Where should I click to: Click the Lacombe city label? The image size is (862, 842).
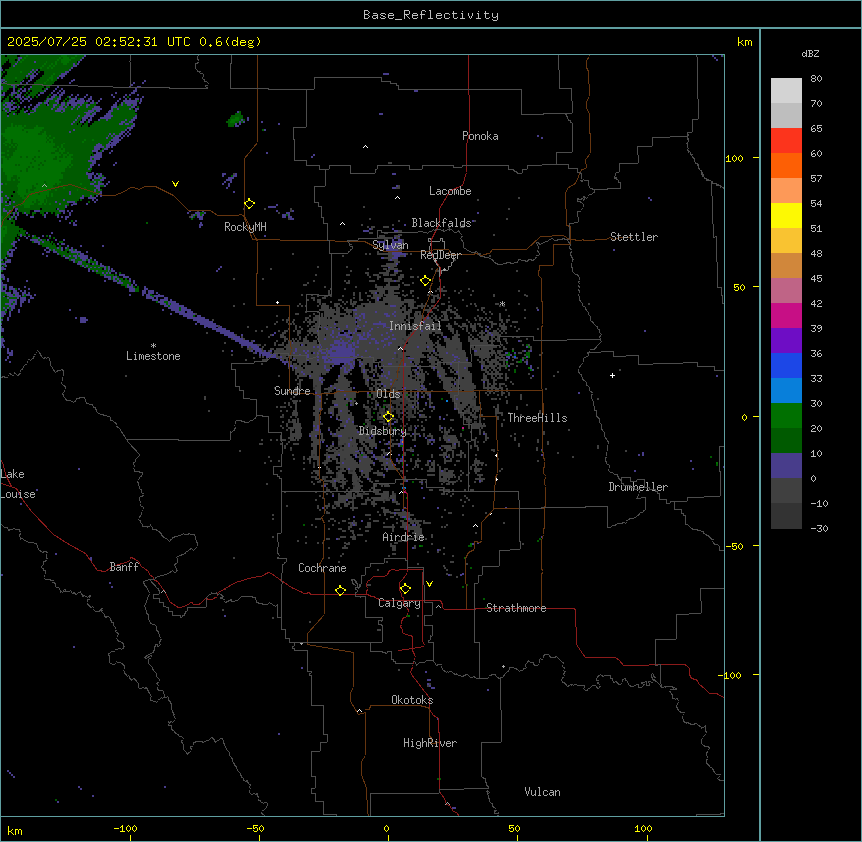pos(450,191)
